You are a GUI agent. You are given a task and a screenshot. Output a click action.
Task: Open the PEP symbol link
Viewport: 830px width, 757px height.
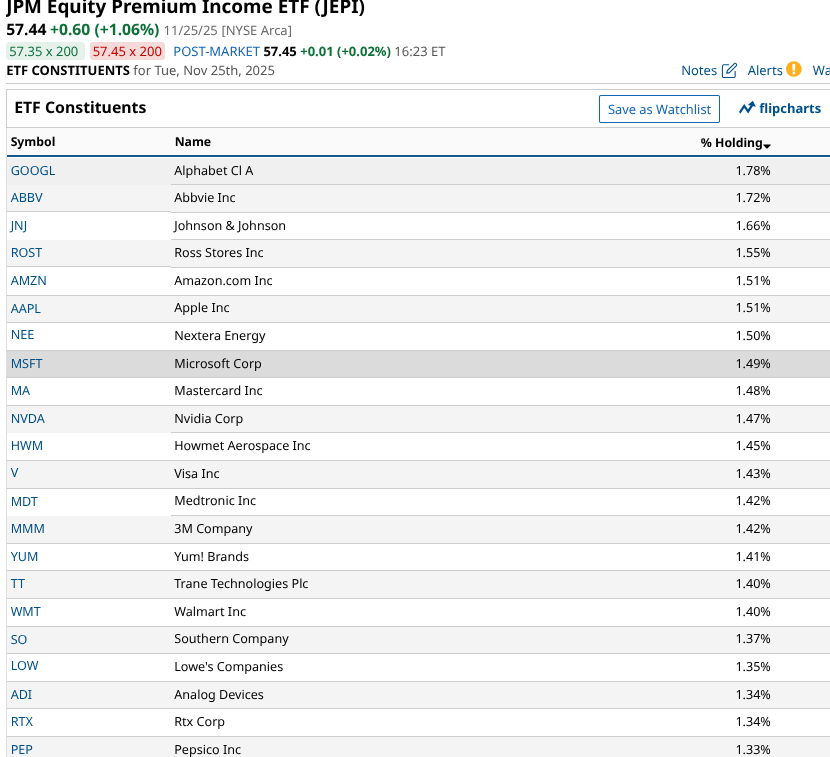(x=22, y=749)
